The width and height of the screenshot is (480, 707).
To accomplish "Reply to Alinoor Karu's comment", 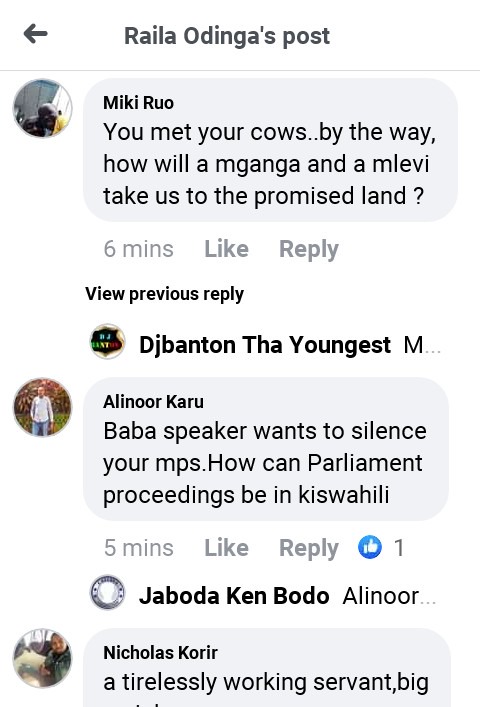I will click(309, 548).
